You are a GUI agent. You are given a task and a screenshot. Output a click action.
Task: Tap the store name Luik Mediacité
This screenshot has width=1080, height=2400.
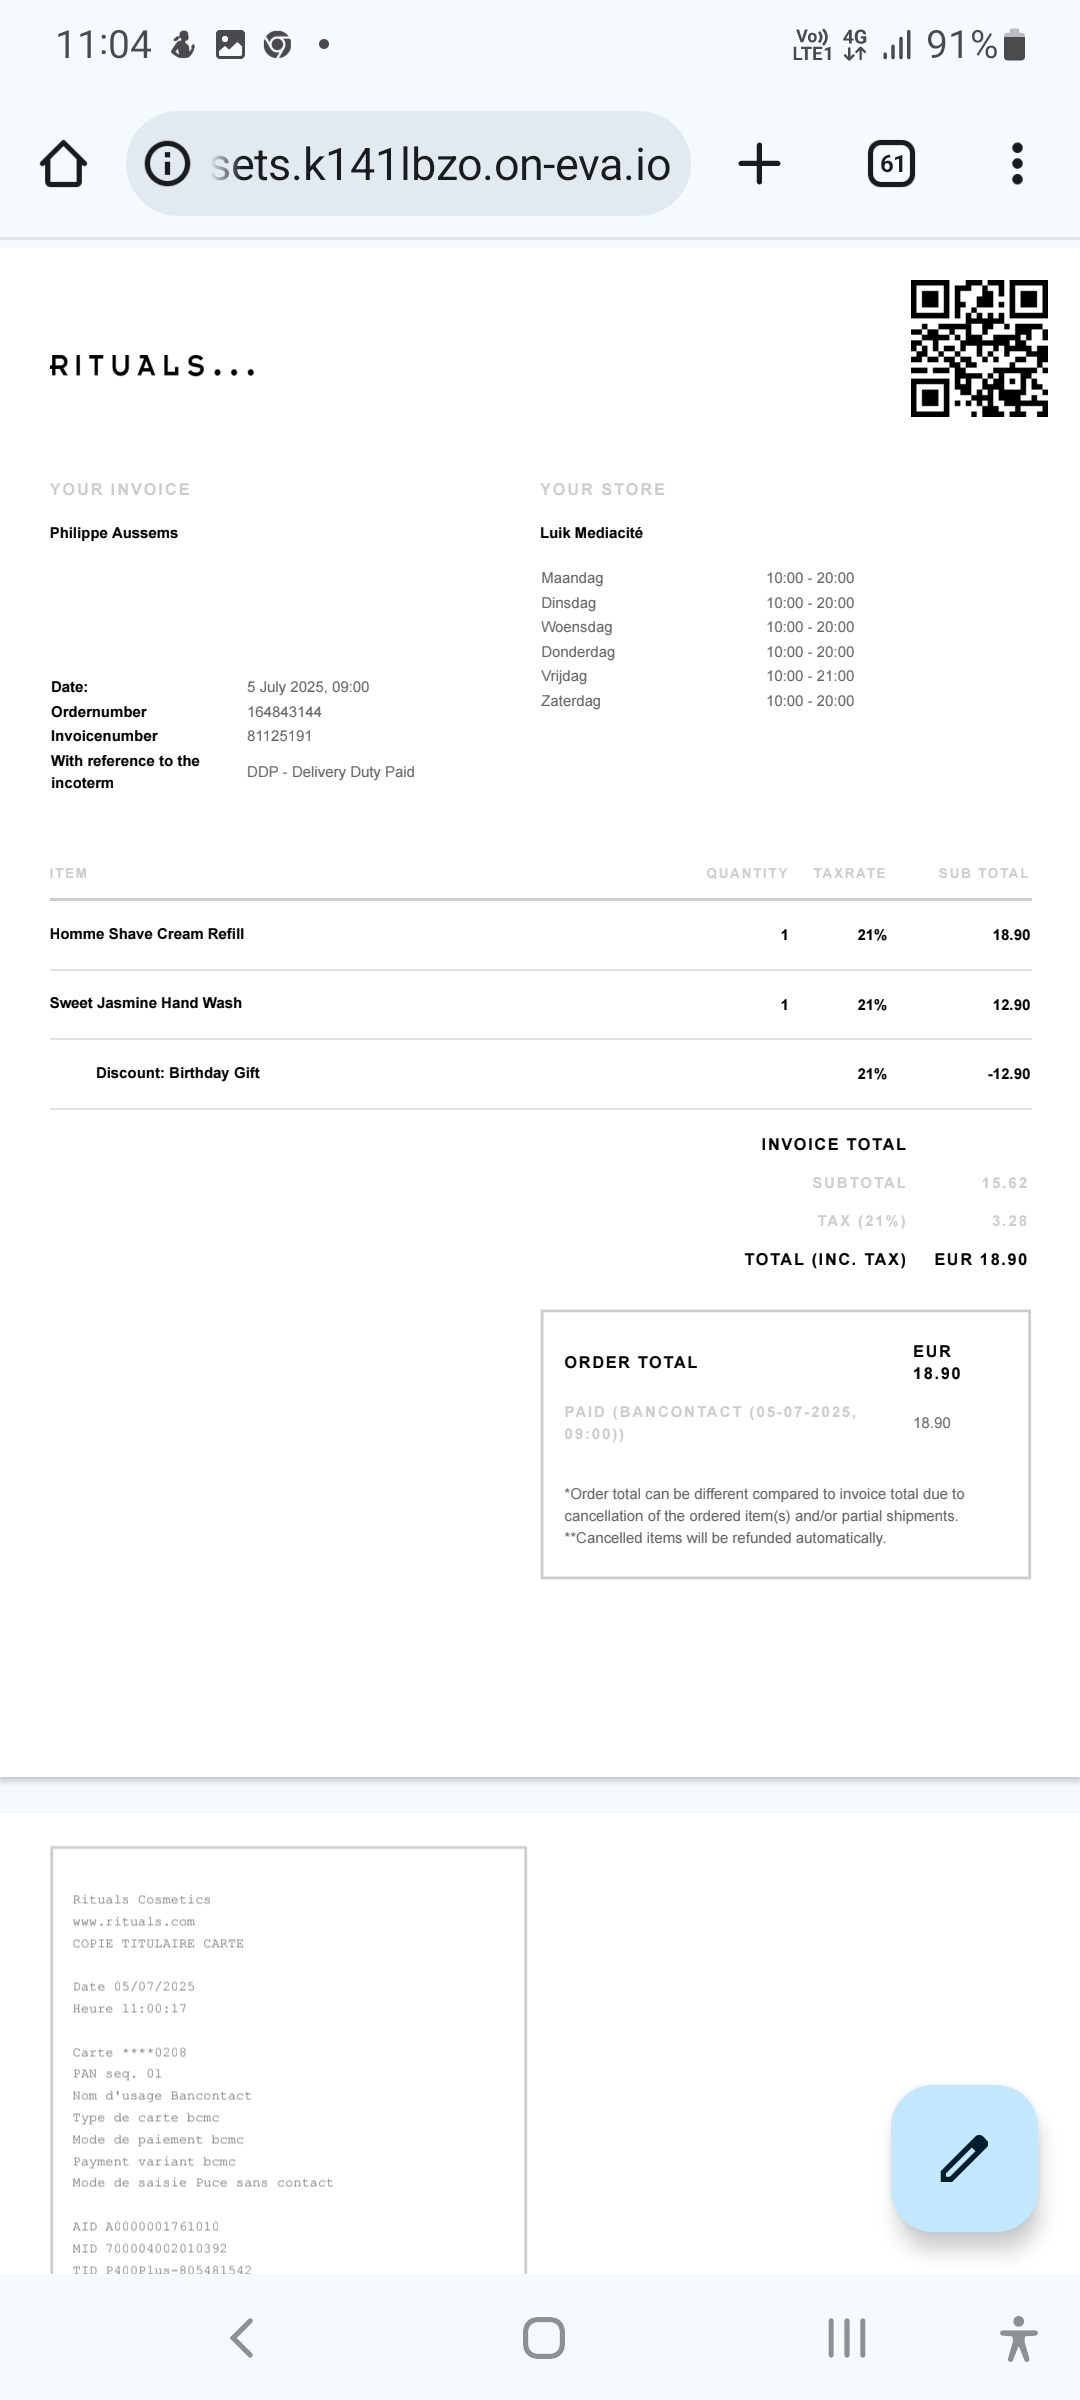591,533
